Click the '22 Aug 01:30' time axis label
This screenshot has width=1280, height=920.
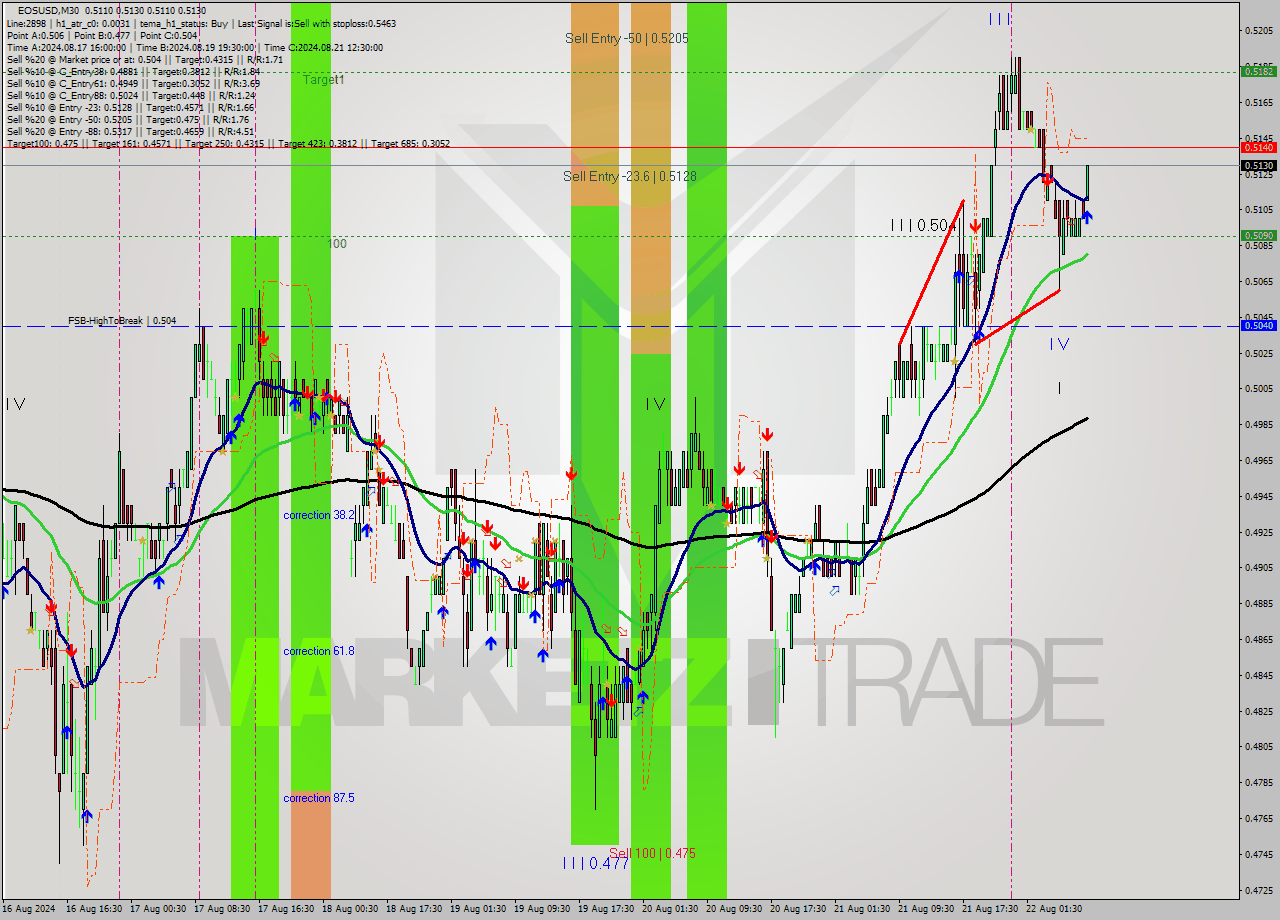coord(1054,909)
